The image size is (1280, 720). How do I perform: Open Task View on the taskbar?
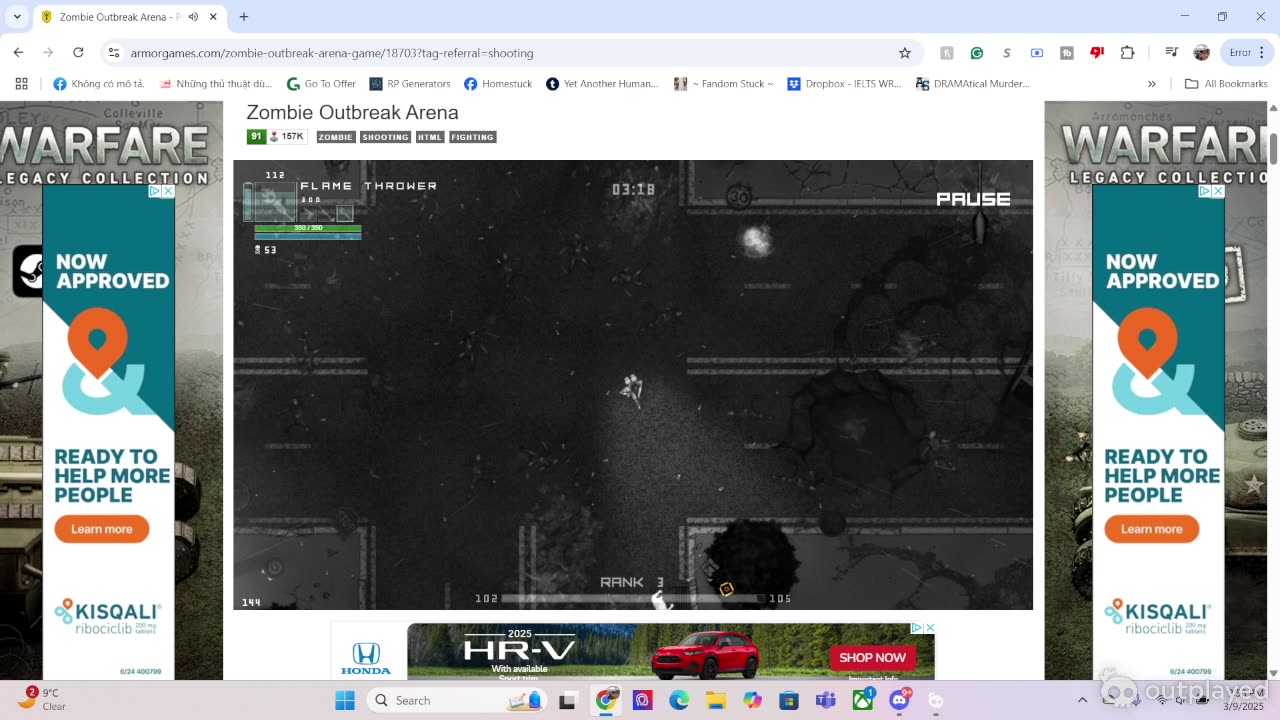pos(568,700)
